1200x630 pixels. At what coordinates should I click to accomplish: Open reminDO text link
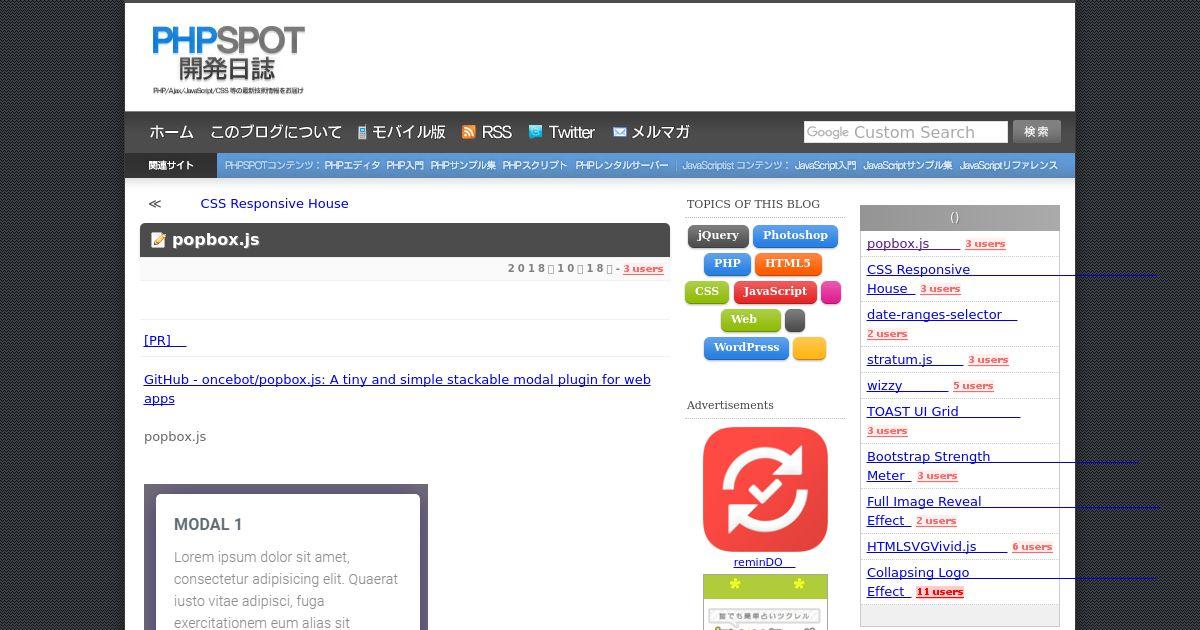click(764, 563)
